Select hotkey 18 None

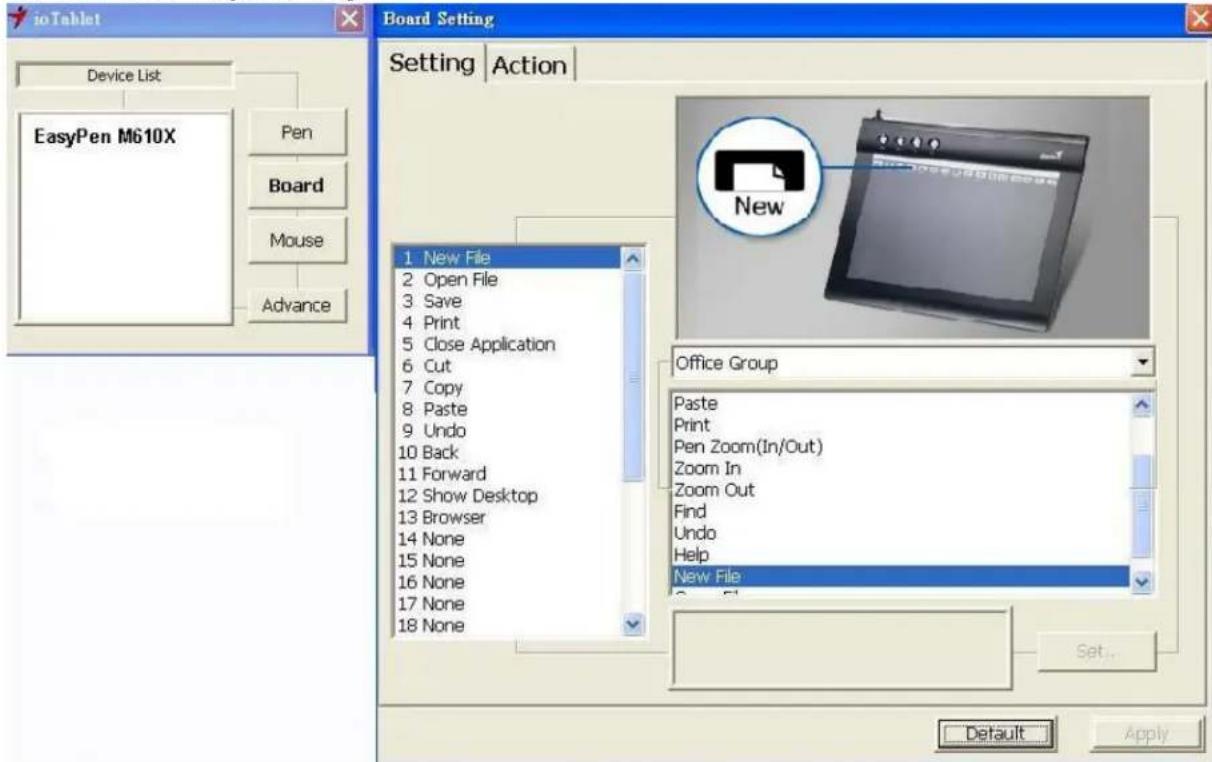(508, 626)
